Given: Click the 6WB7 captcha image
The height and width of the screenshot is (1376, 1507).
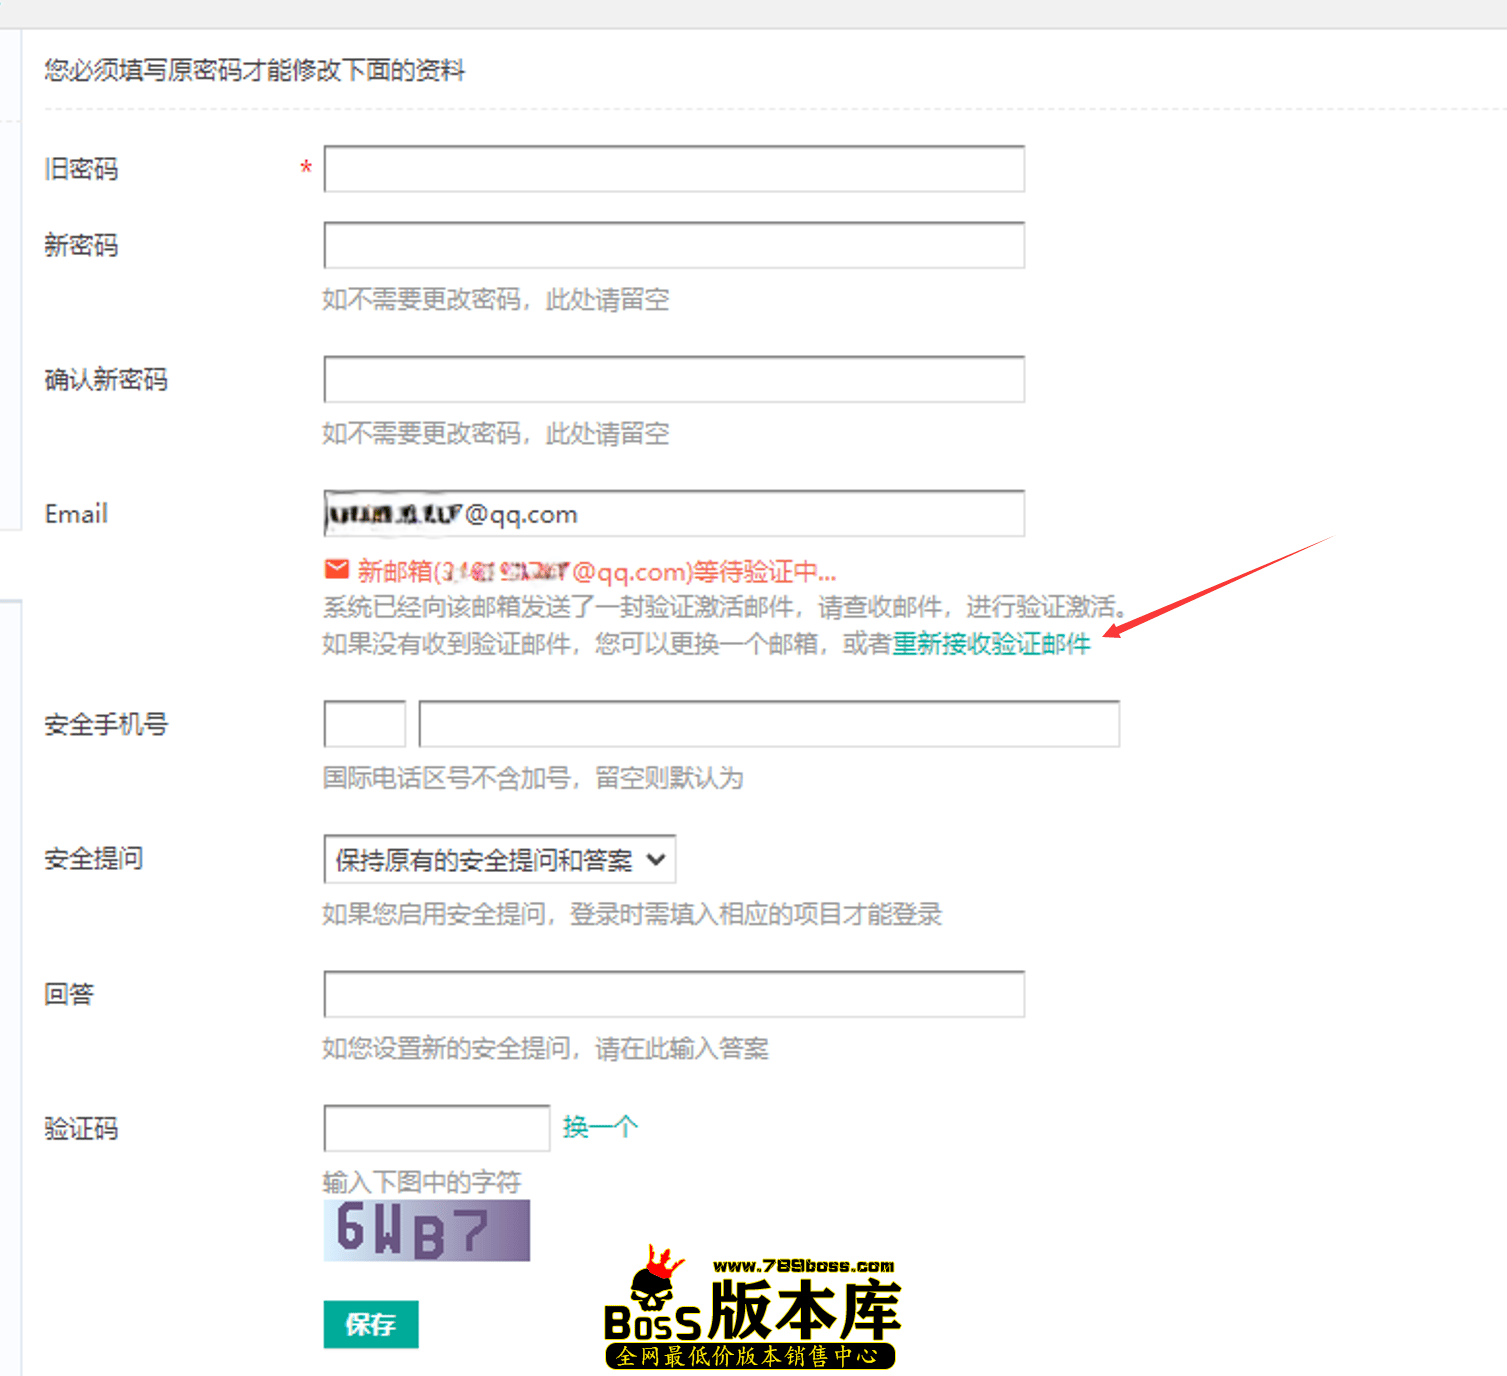Looking at the screenshot, I should 426,1230.
